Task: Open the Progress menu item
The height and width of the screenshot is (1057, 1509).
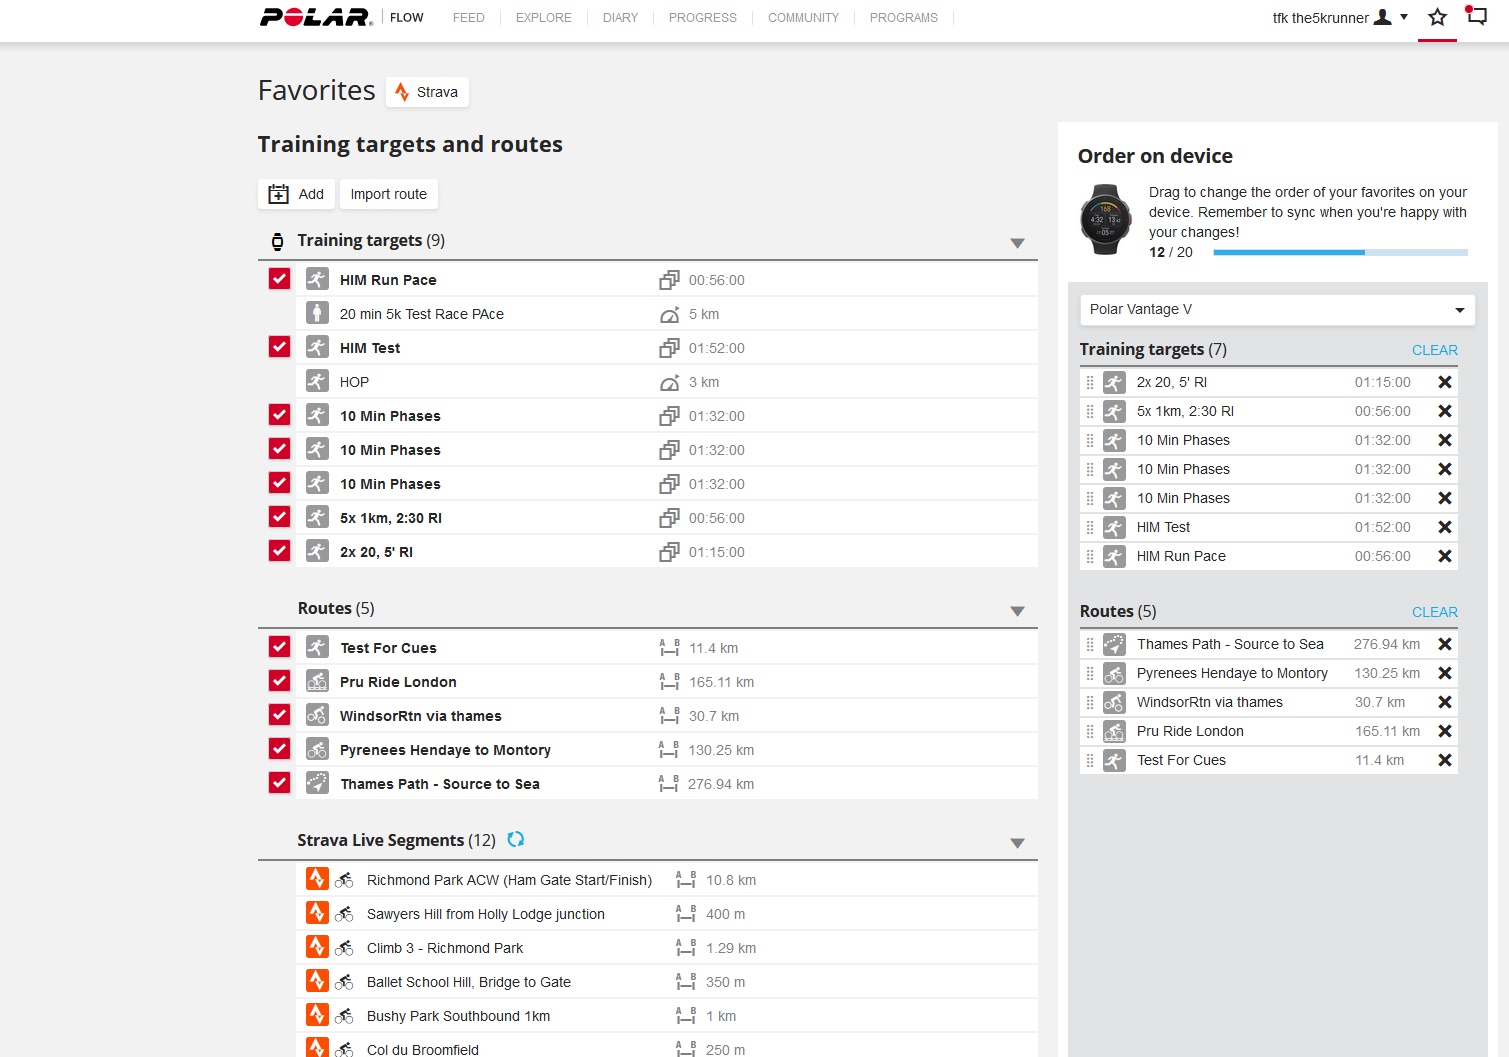Action: 702,18
